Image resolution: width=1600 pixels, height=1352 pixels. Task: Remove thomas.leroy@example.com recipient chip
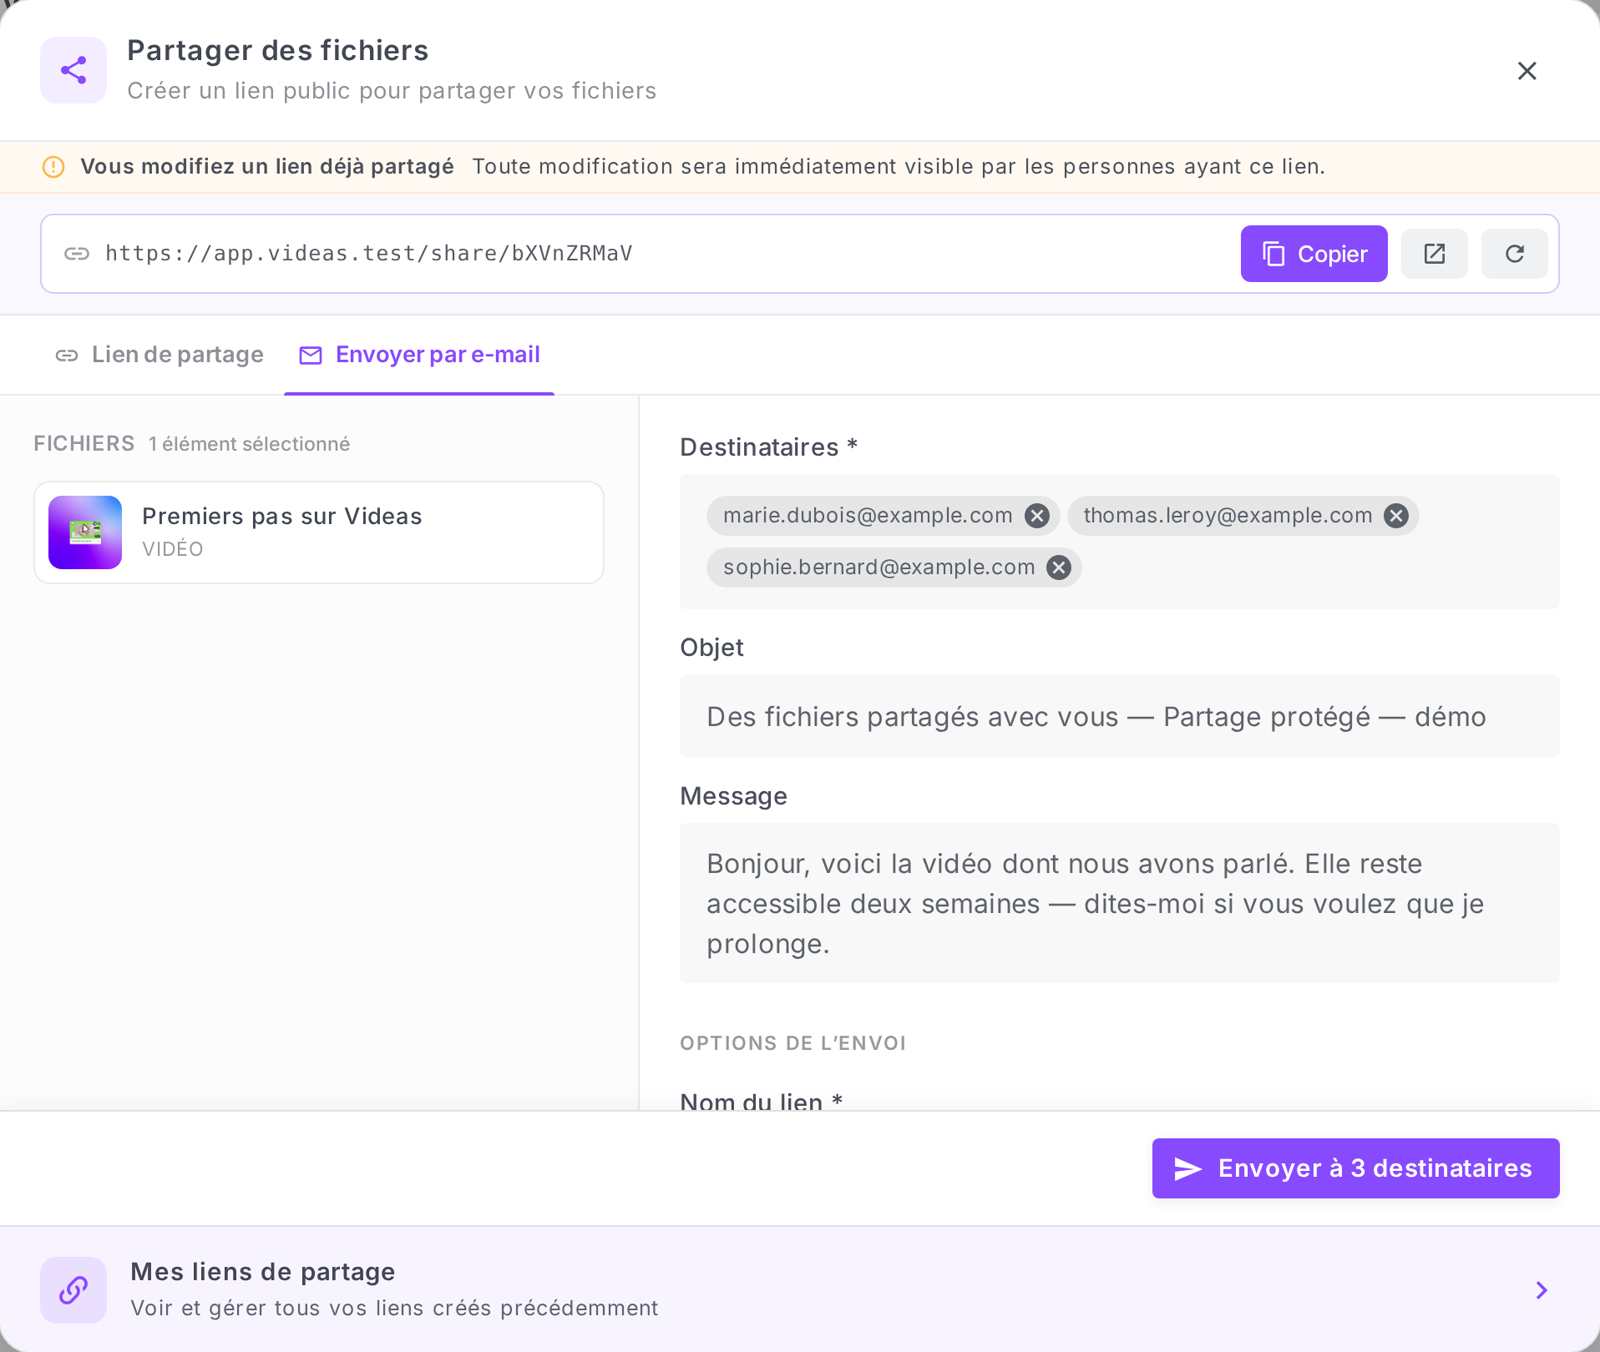(1396, 516)
